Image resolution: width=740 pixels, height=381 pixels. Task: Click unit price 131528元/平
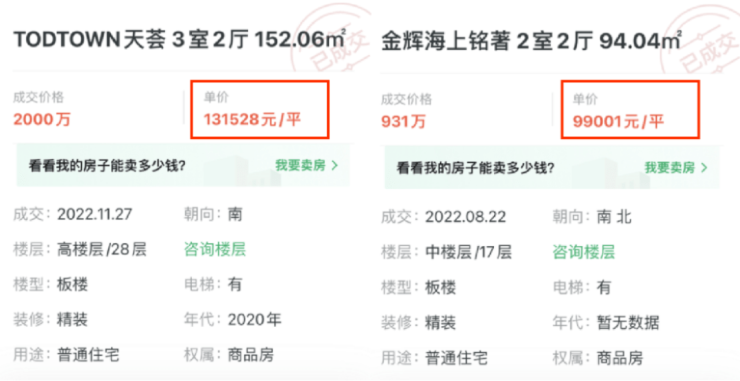(252, 119)
